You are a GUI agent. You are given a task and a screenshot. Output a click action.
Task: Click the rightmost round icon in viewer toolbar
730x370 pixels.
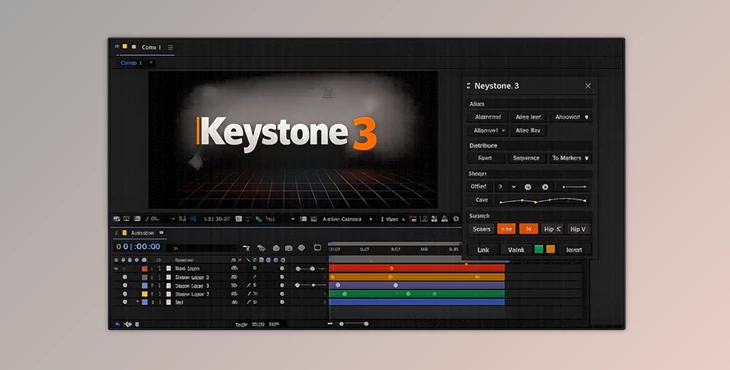pos(456,219)
